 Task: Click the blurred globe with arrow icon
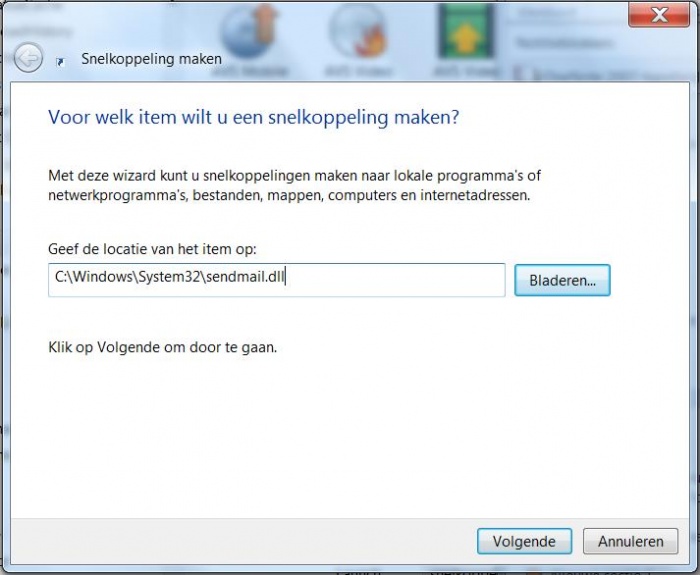click(250, 31)
